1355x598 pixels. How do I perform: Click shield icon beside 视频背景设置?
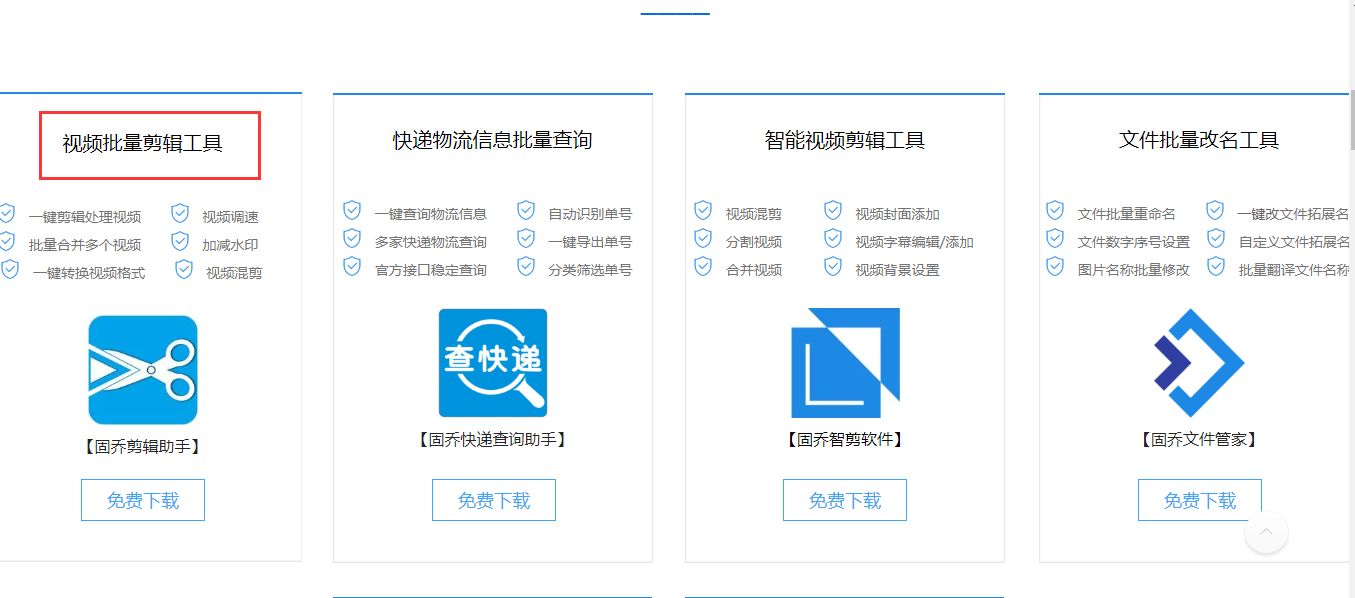click(833, 266)
